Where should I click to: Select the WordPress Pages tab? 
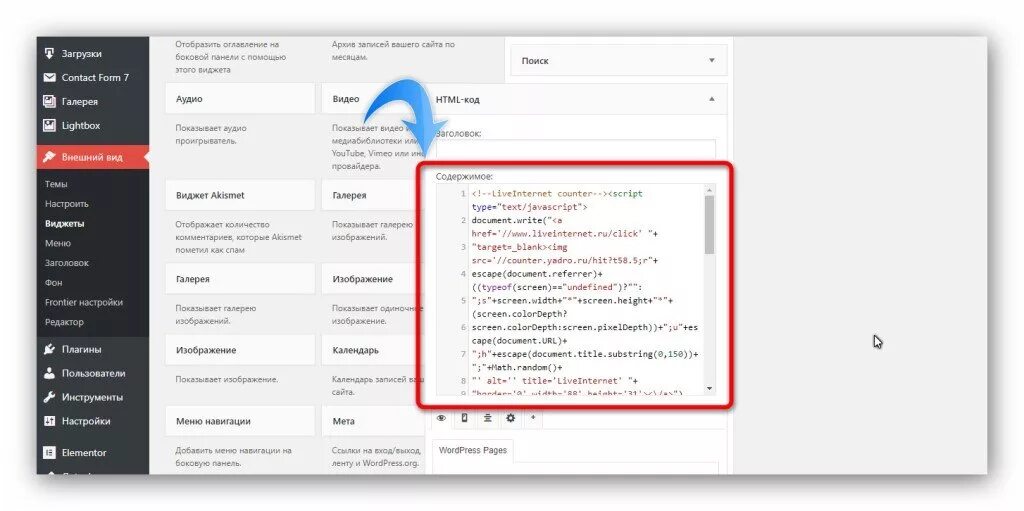click(x=473, y=450)
